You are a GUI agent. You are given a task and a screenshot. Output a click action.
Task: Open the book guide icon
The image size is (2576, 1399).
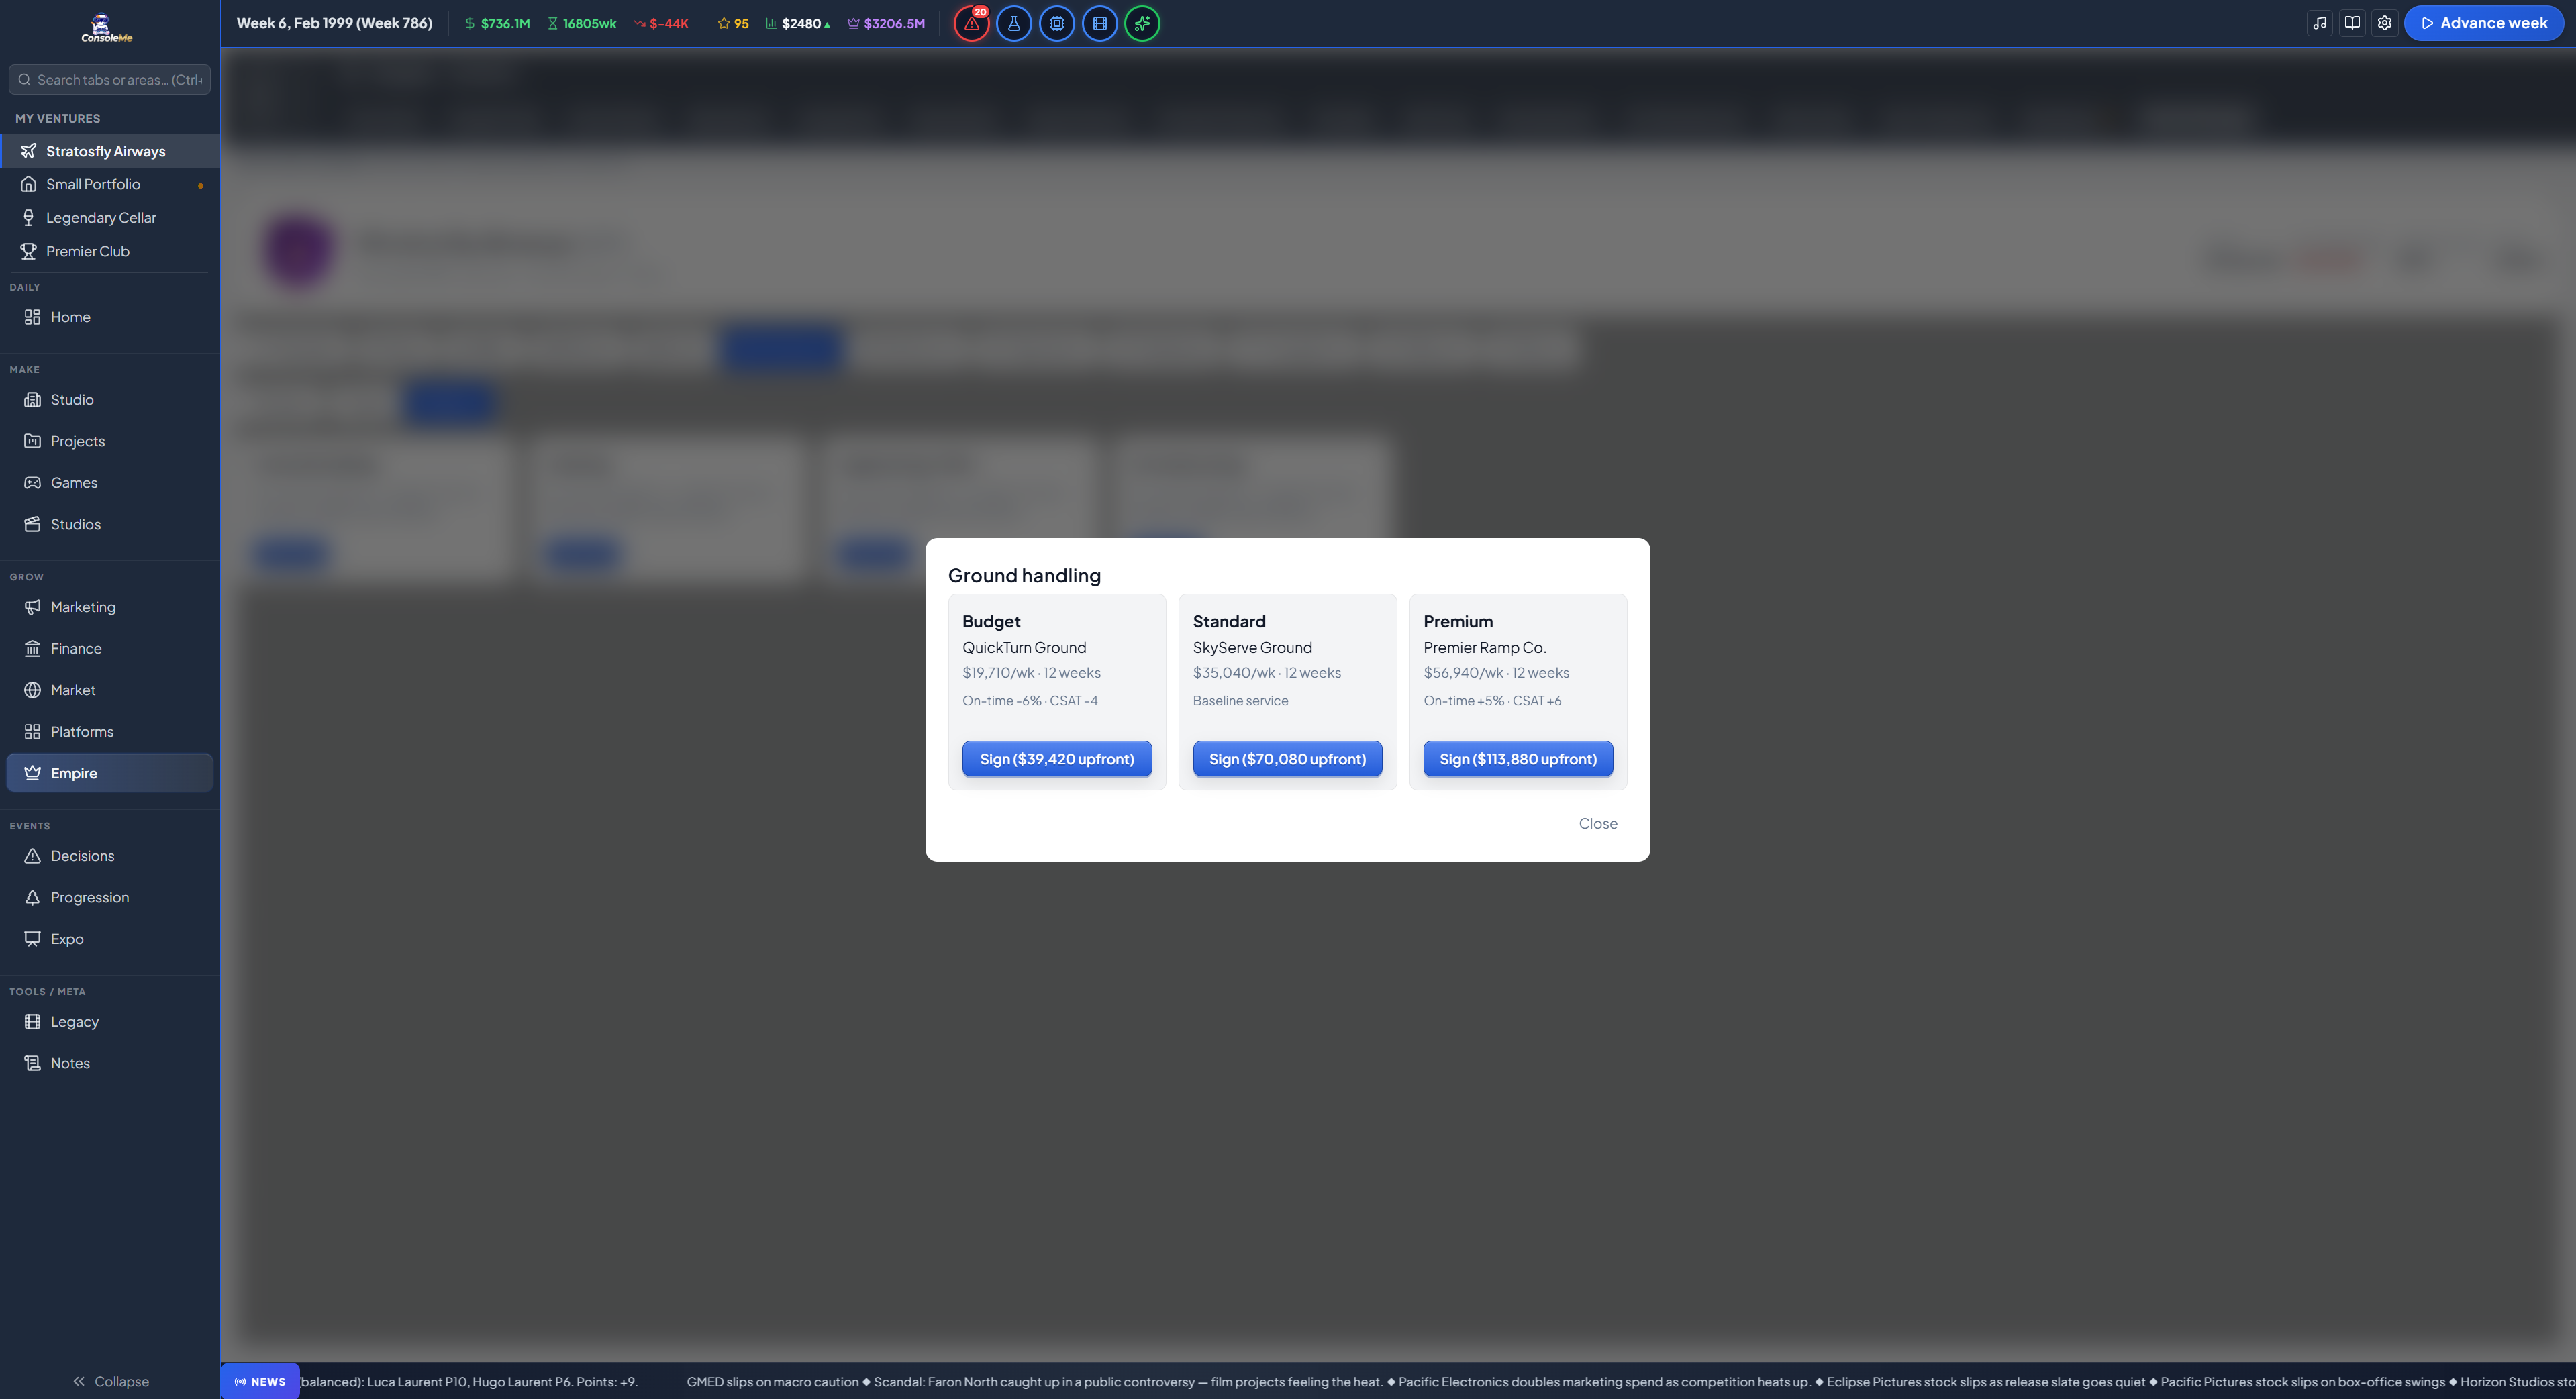click(2352, 23)
